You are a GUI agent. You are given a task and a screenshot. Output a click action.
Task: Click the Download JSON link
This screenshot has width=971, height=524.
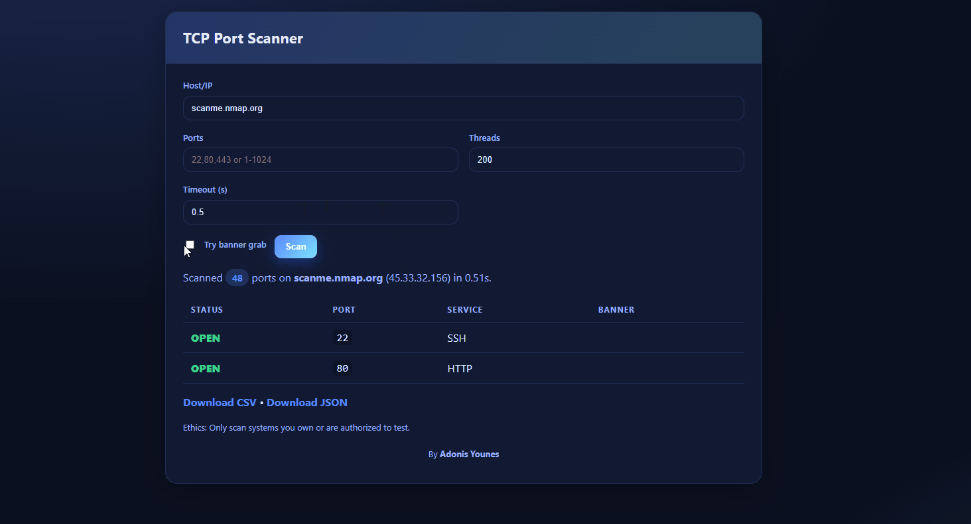click(307, 403)
